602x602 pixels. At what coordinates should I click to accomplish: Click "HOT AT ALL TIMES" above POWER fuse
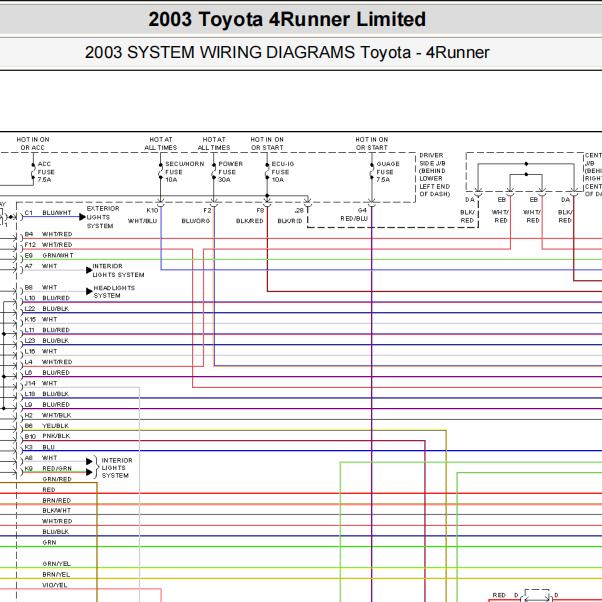(x=214, y=144)
